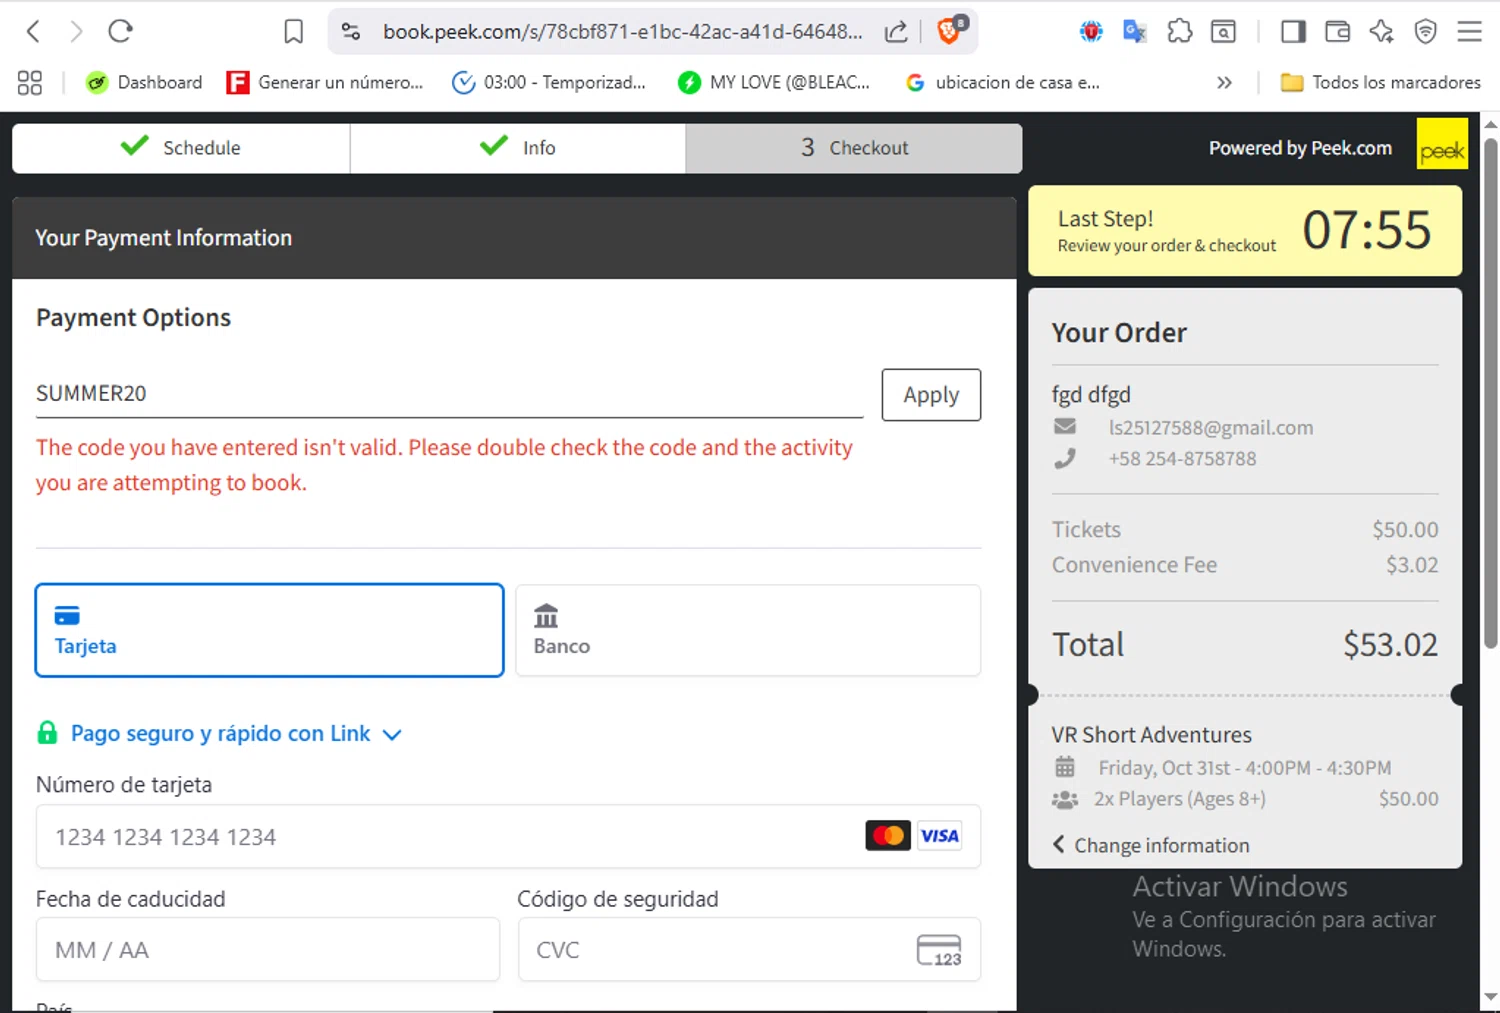The width and height of the screenshot is (1500, 1013).
Task: Select the Tarjeta payment method
Action: 269,631
